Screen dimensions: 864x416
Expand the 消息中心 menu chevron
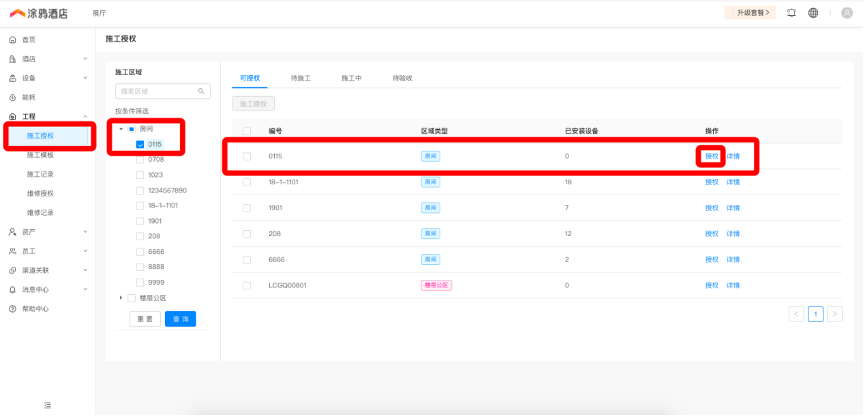(85, 289)
